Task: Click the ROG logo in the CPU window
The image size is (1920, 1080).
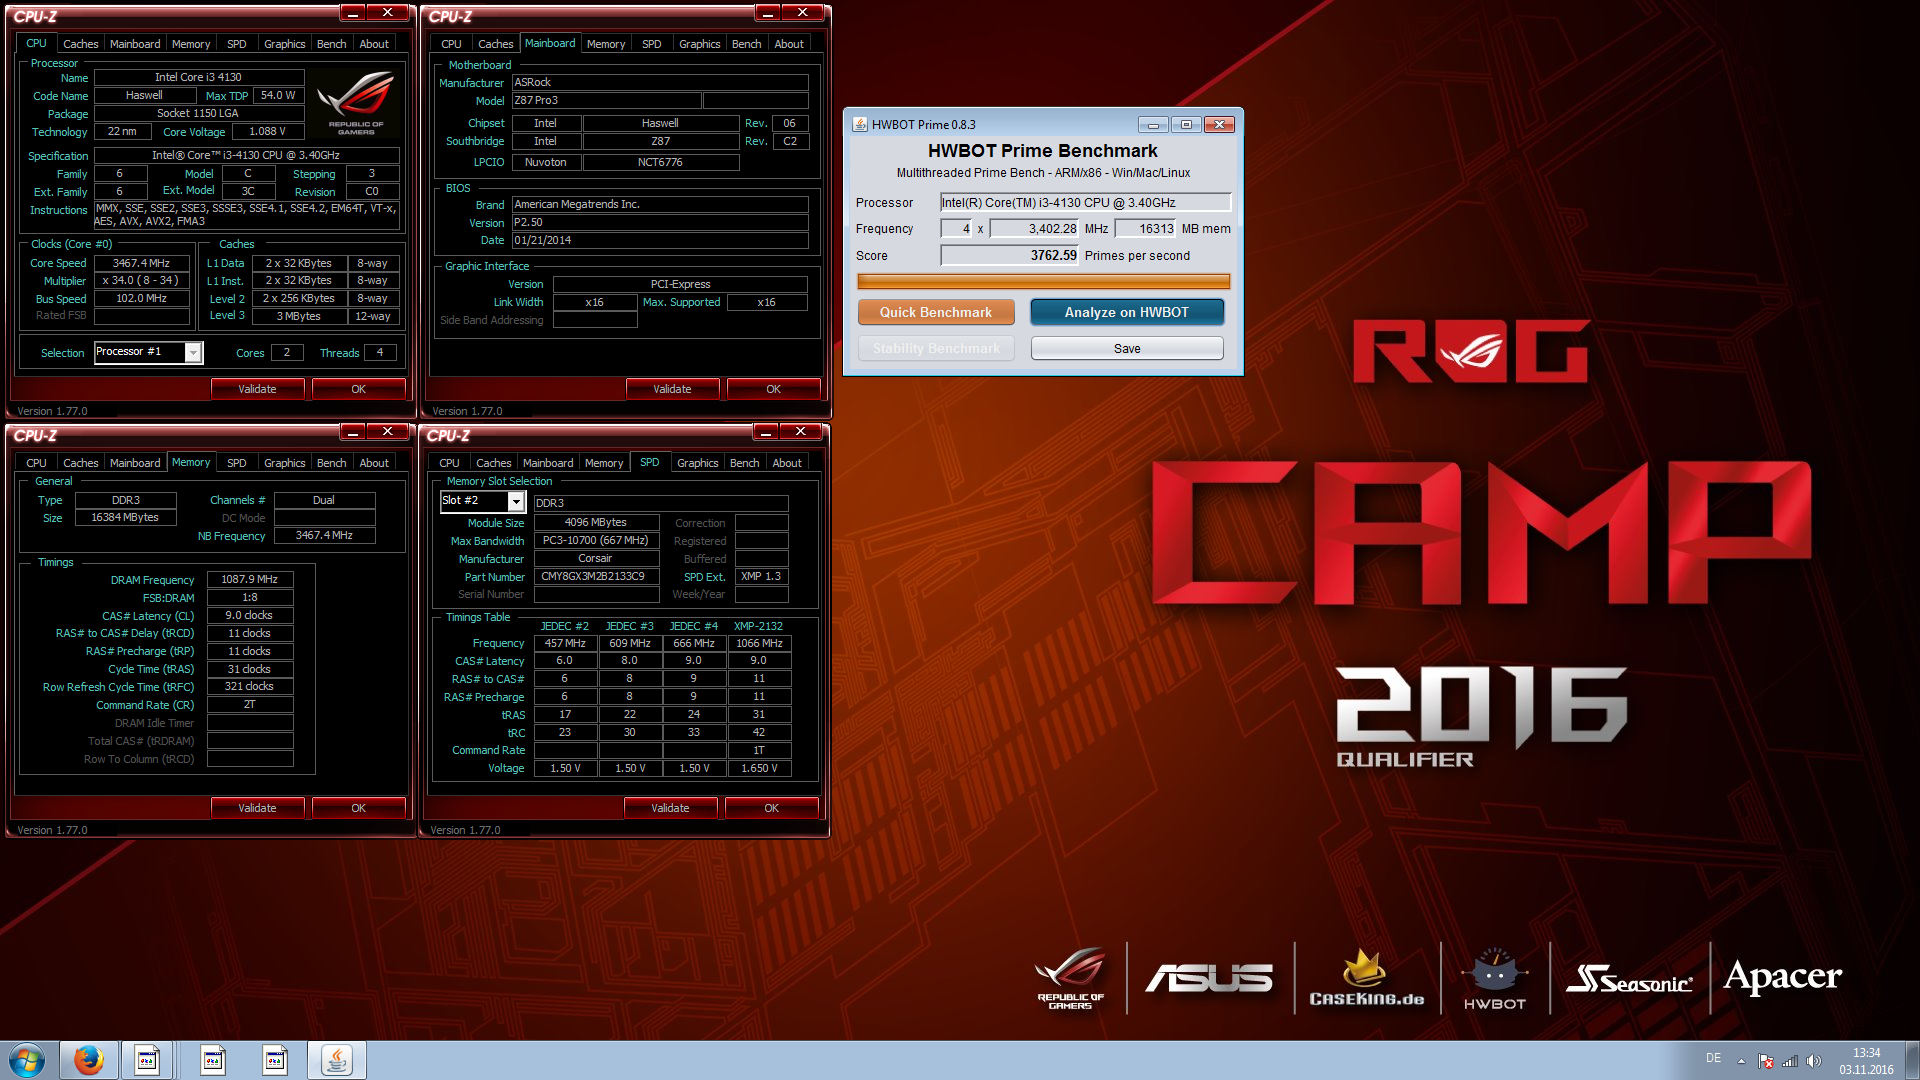Action: [355, 103]
